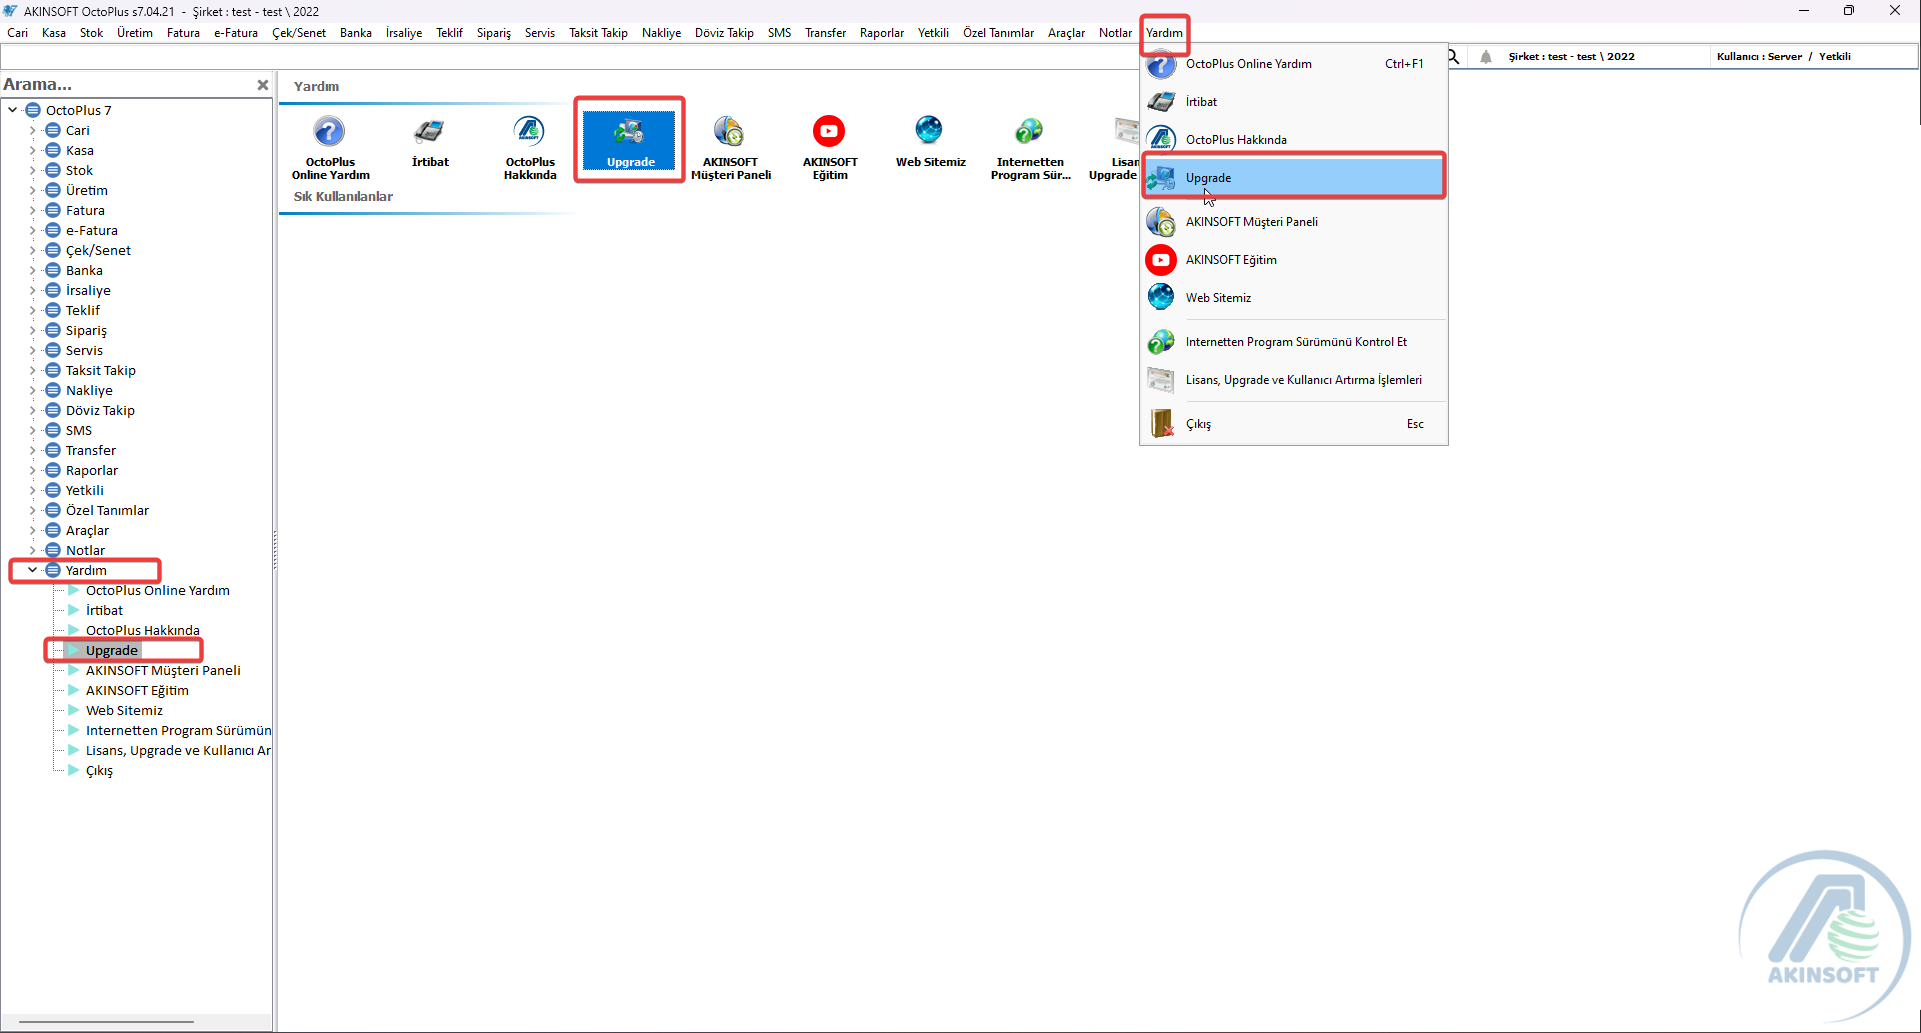Collapse the Yardım tree node
The image size is (1921, 1033).
click(x=32, y=570)
